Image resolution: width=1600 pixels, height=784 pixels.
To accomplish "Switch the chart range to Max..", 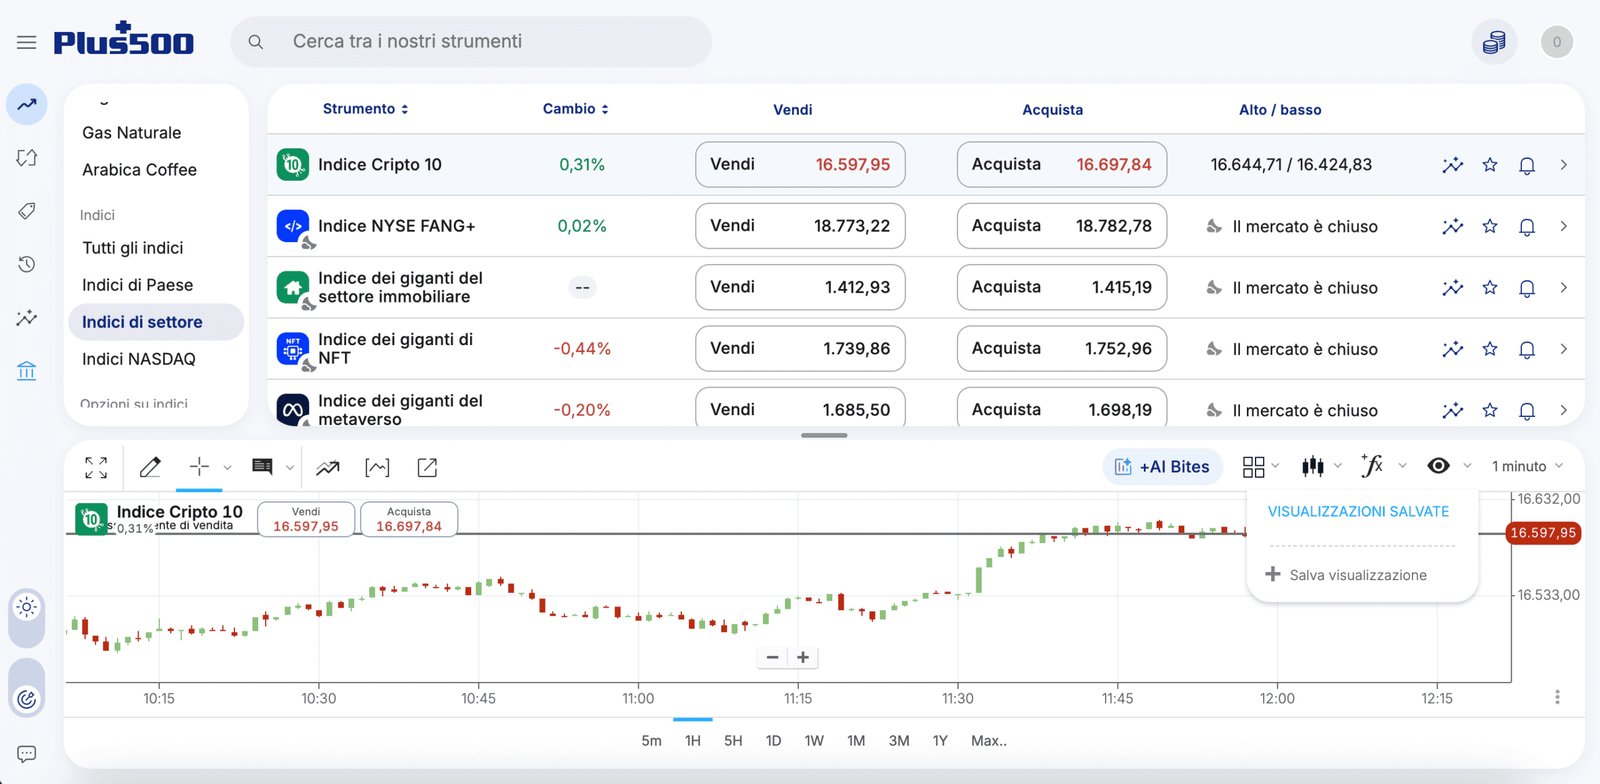I will pos(989,741).
